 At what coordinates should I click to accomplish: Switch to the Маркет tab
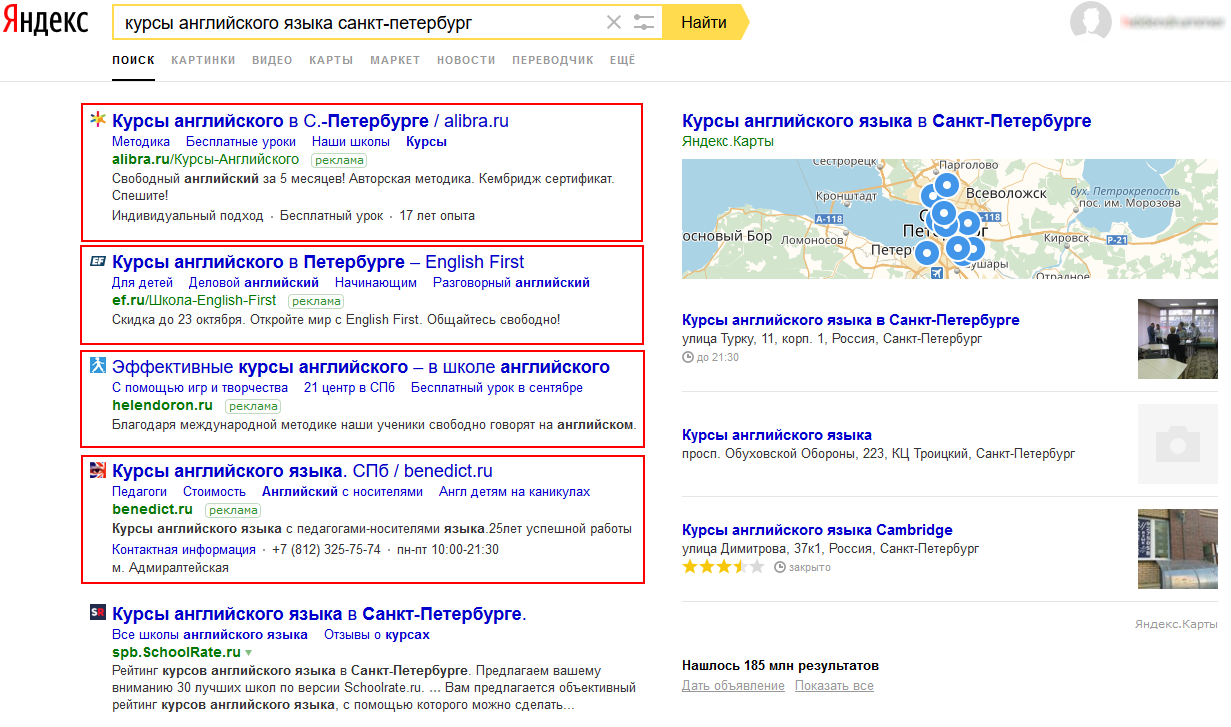click(x=395, y=60)
